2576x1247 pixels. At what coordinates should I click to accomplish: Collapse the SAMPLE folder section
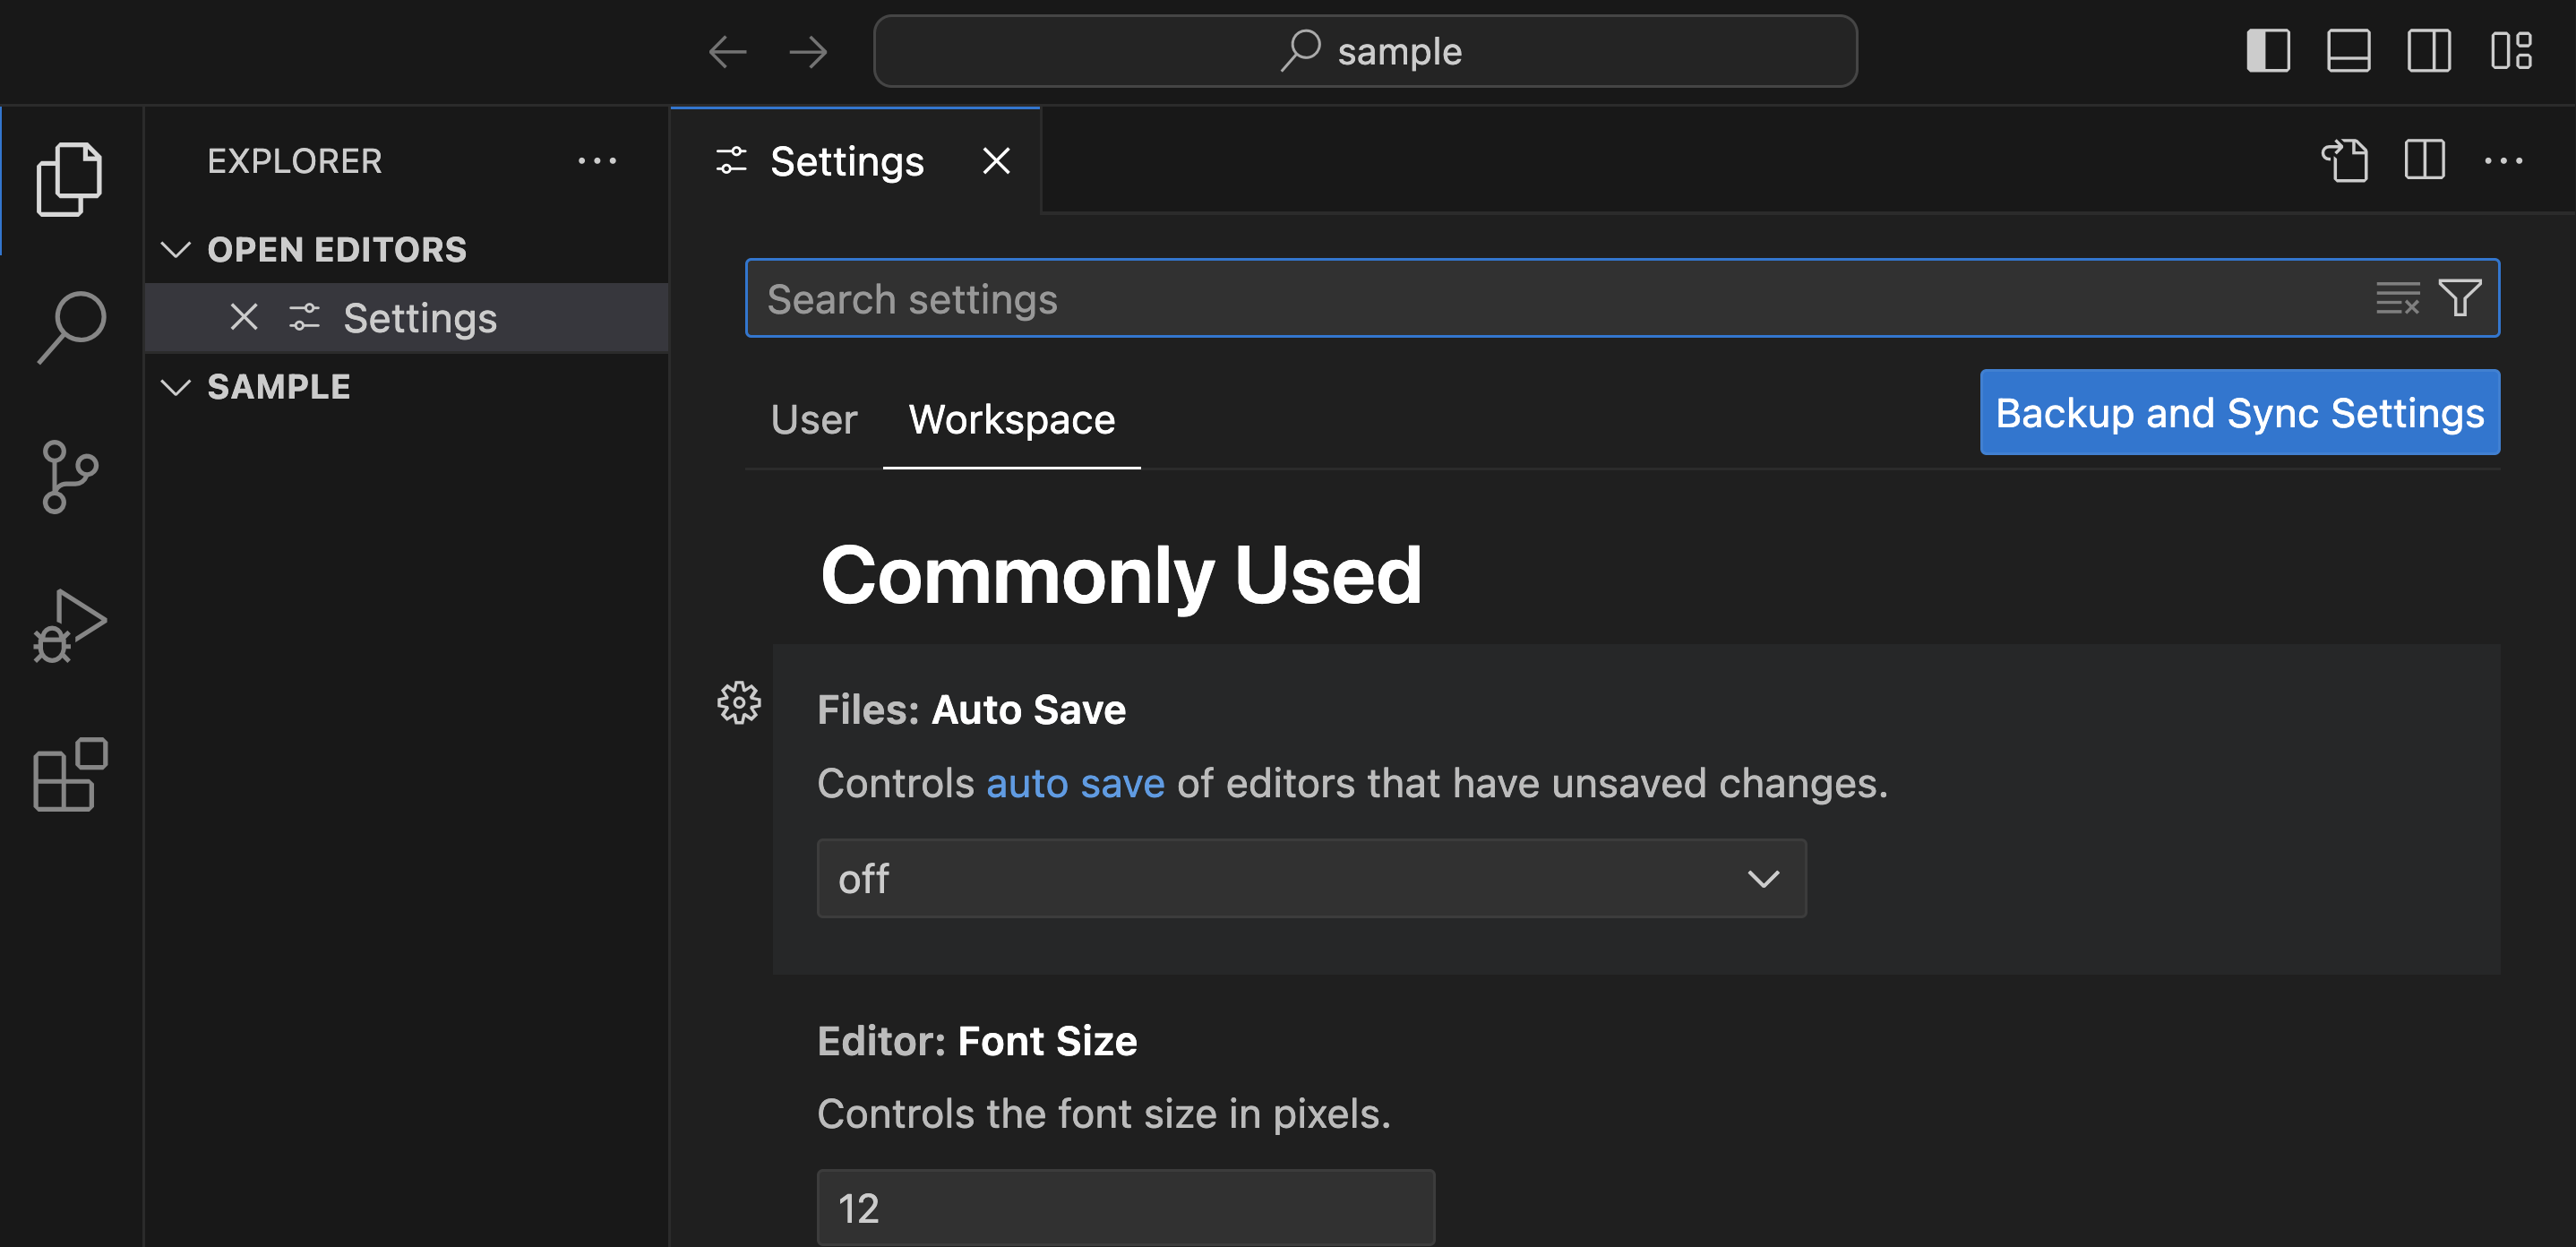176,388
